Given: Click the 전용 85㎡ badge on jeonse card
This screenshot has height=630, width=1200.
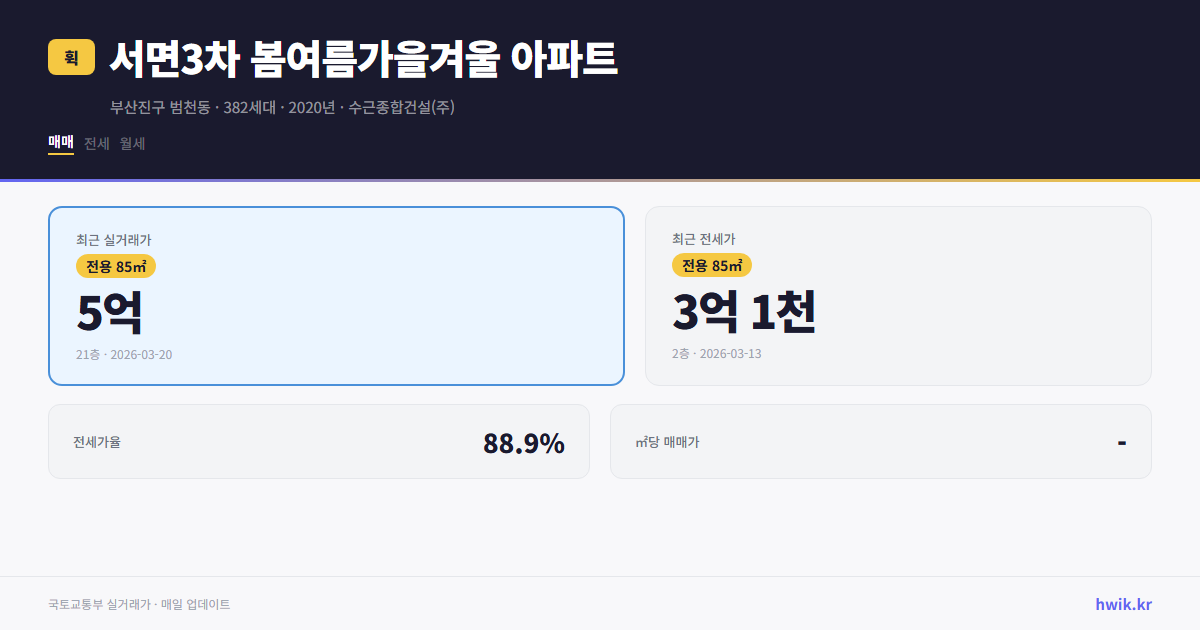Looking at the screenshot, I should [712, 265].
